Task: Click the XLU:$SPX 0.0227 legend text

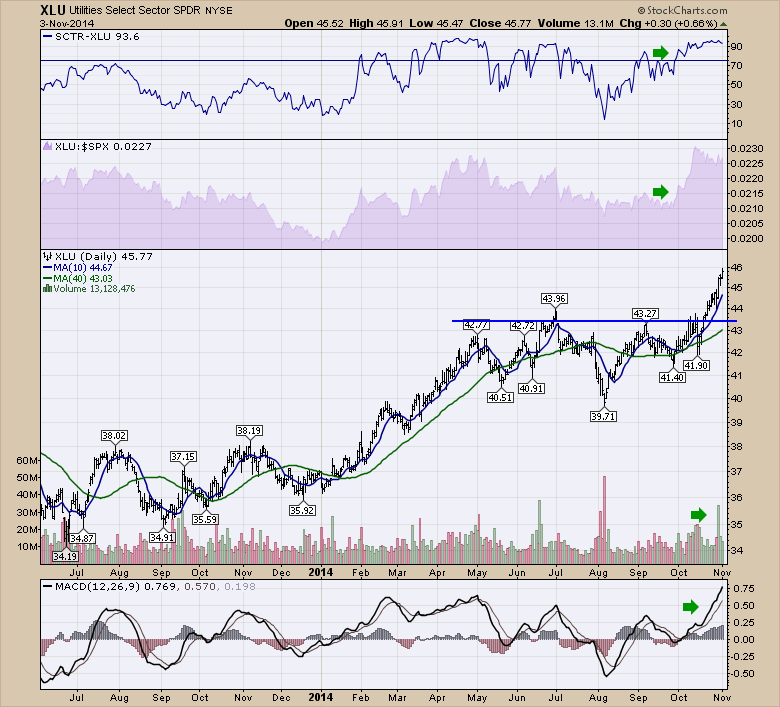Action: [x=103, y=146]
